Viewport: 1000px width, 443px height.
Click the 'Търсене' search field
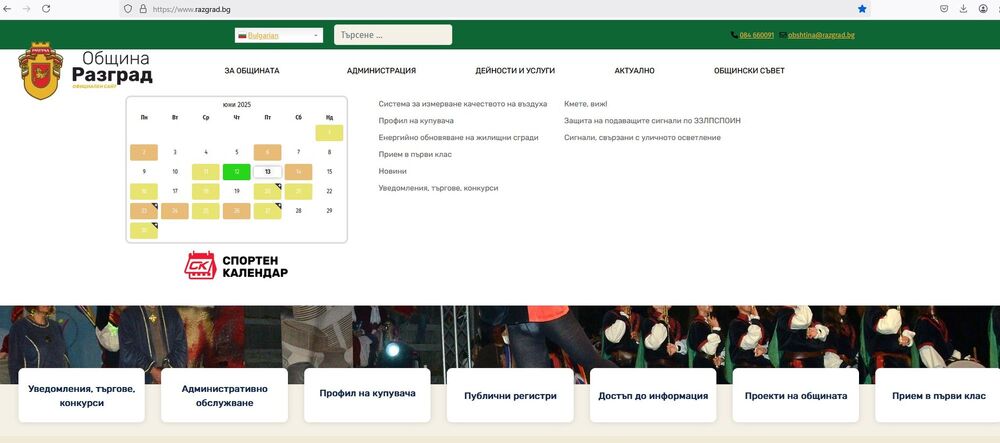[393, 35]
